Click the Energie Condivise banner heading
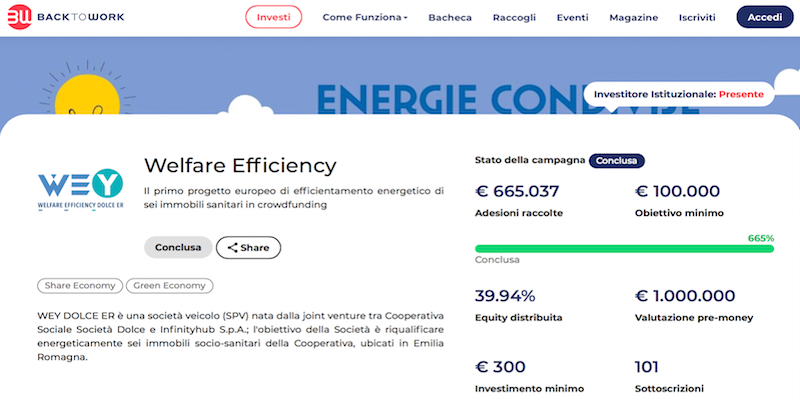800x400 pixels. [x=450, y=100]
